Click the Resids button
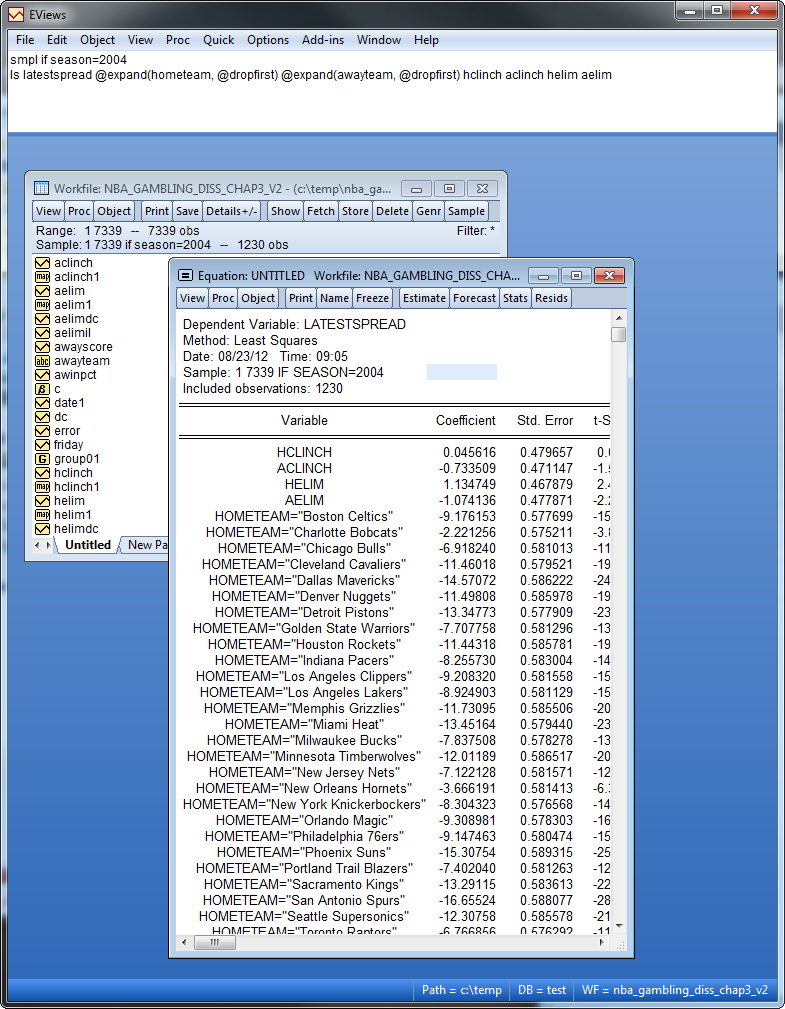 (x=551, y=298)
